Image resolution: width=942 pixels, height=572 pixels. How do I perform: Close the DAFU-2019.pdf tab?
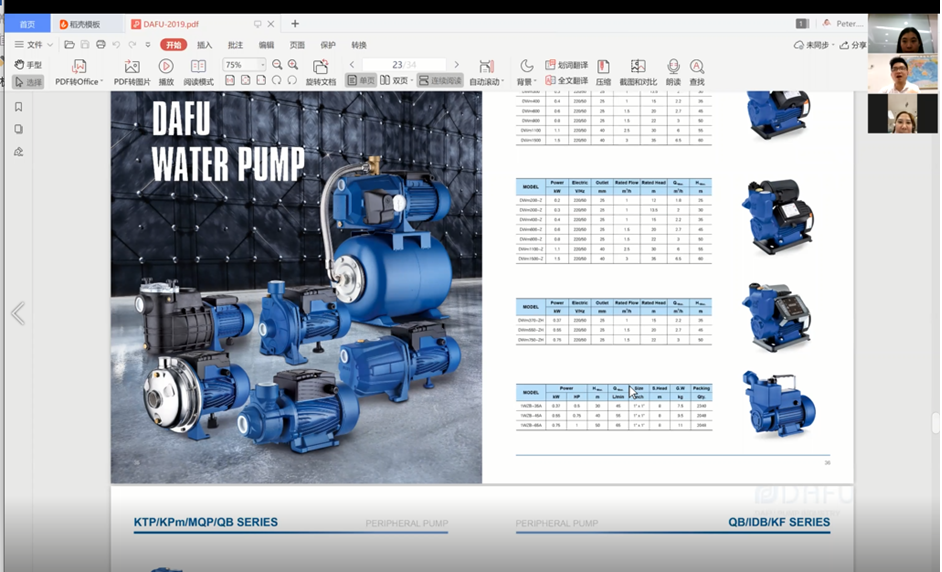(x=271, y=24)
